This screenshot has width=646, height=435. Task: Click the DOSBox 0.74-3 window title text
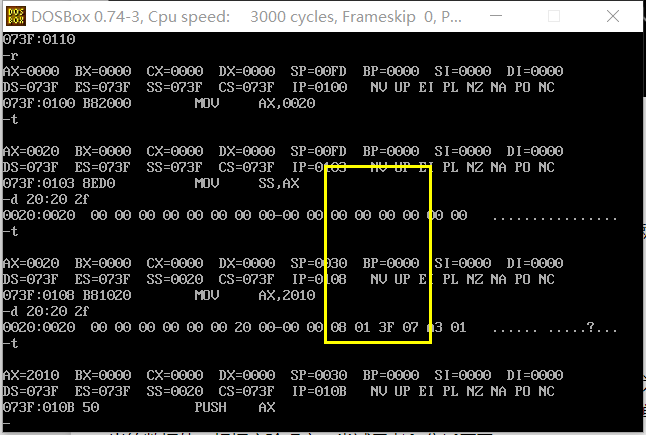(x=246, y=16)
